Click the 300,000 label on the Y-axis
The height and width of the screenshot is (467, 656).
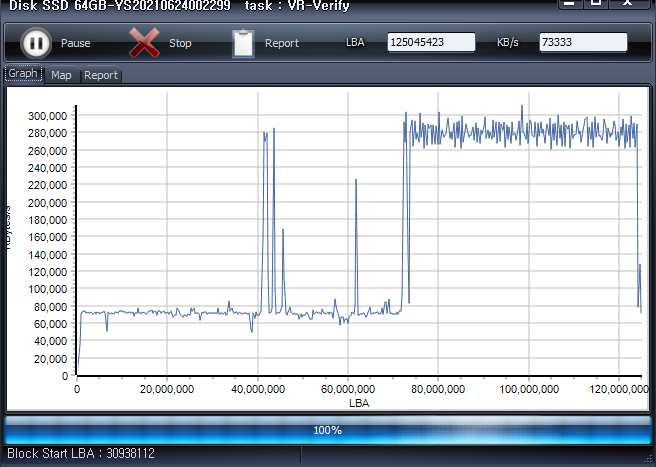(x=47, y=116)
